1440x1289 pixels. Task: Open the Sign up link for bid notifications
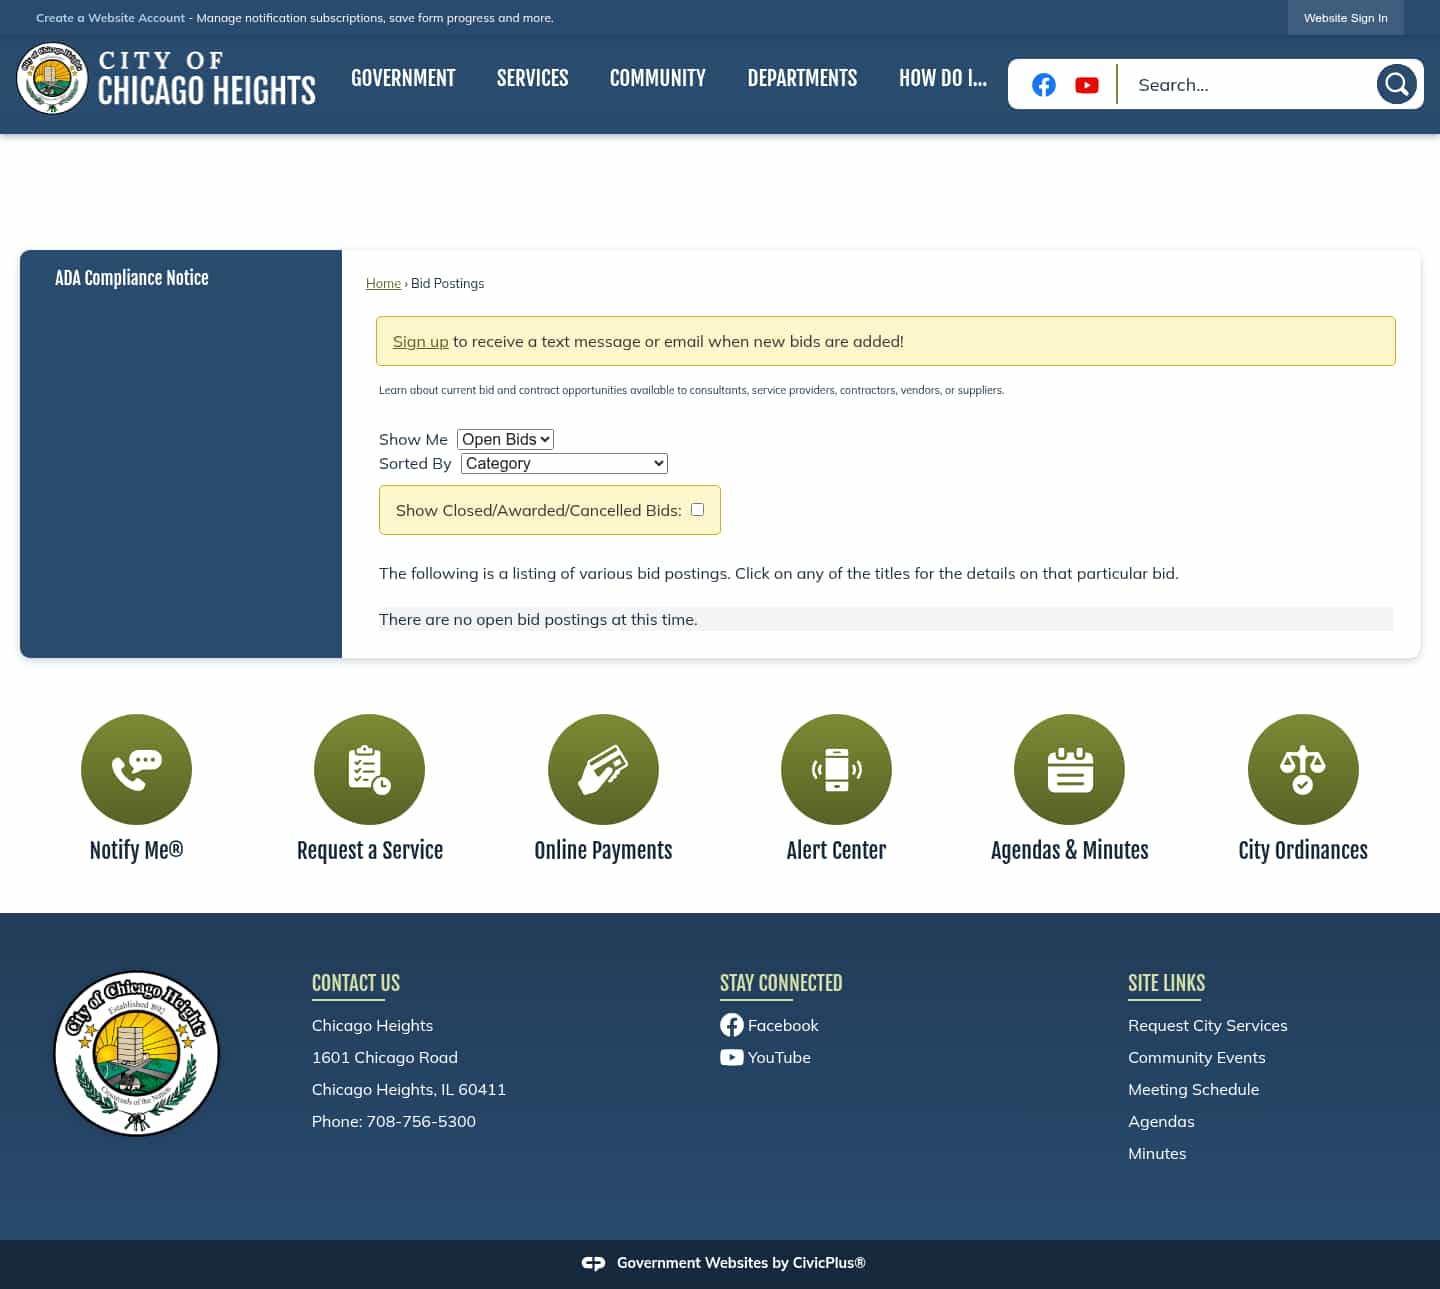[x=420, y=341]
